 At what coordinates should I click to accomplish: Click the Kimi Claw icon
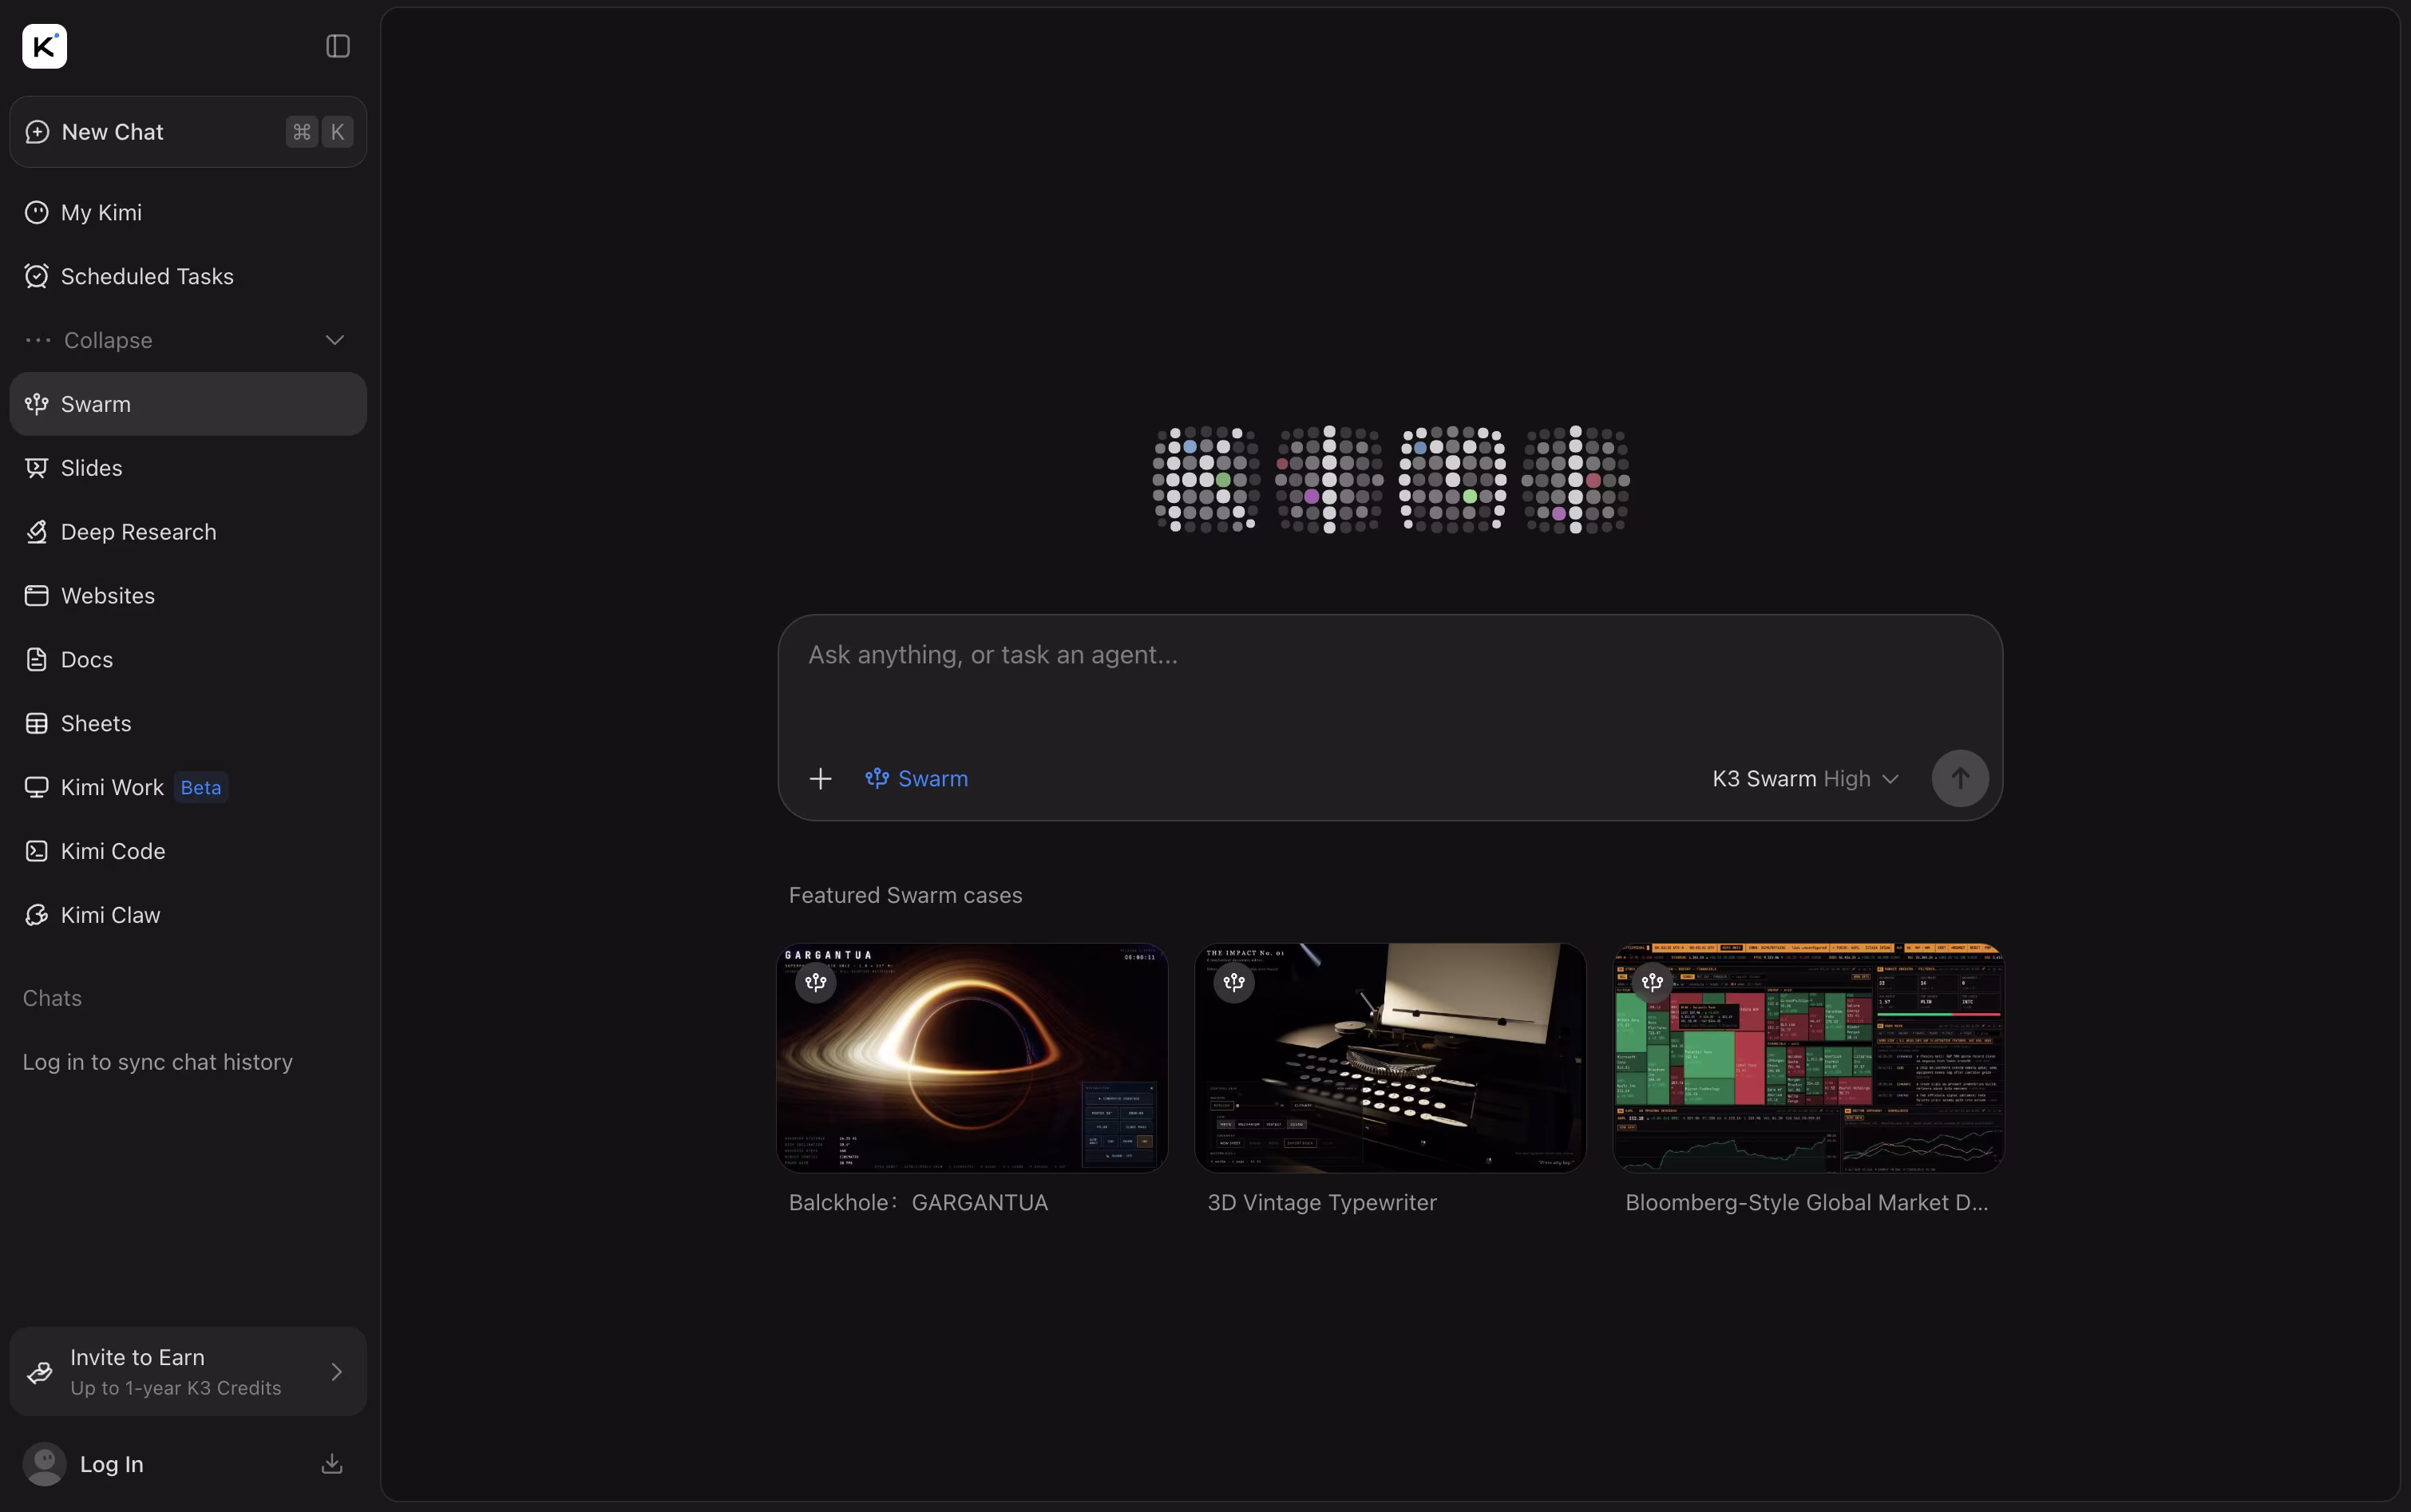[37, 915]
